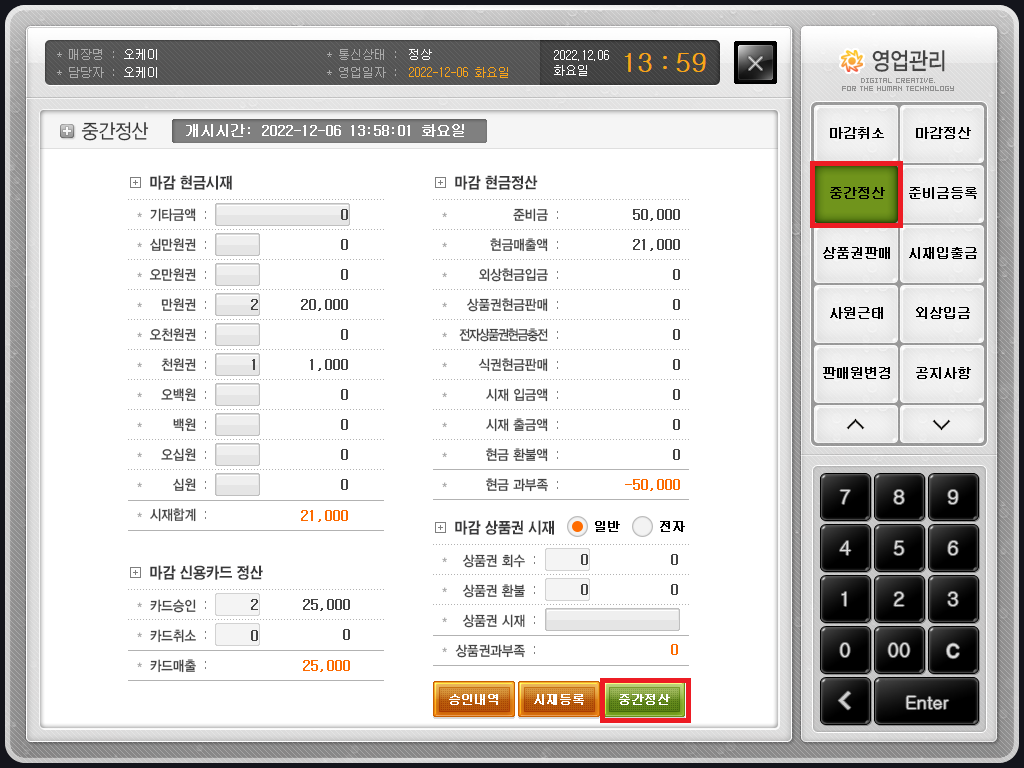Close the window with the X button
The image size is (1024, 768).
[x=755, y=63]
